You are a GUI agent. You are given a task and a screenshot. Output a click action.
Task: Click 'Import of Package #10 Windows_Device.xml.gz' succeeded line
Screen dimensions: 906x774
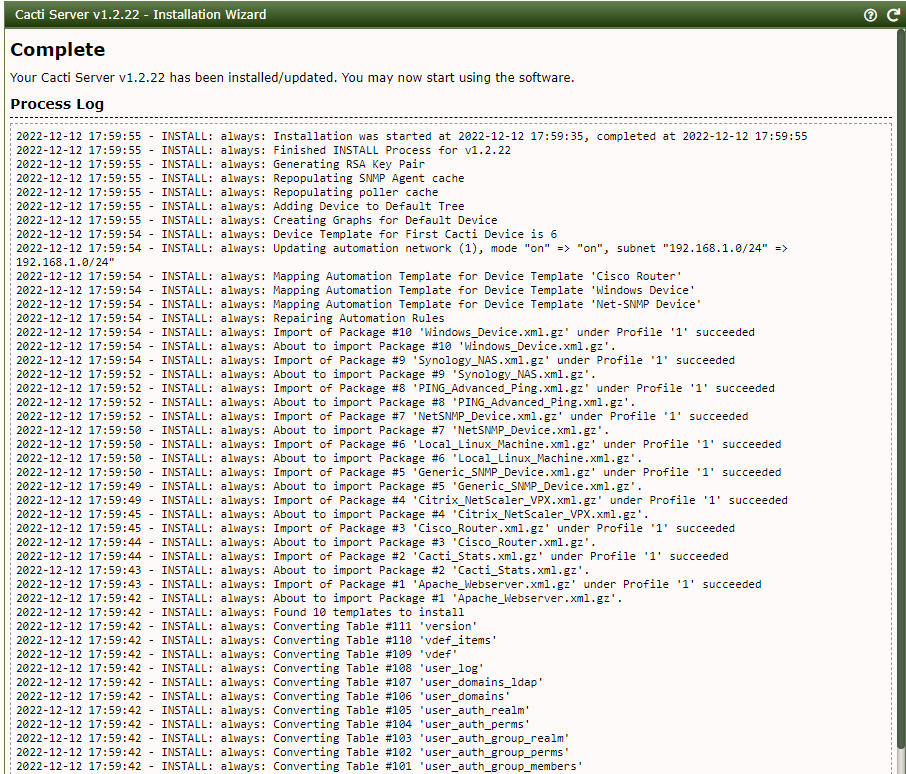385,332
